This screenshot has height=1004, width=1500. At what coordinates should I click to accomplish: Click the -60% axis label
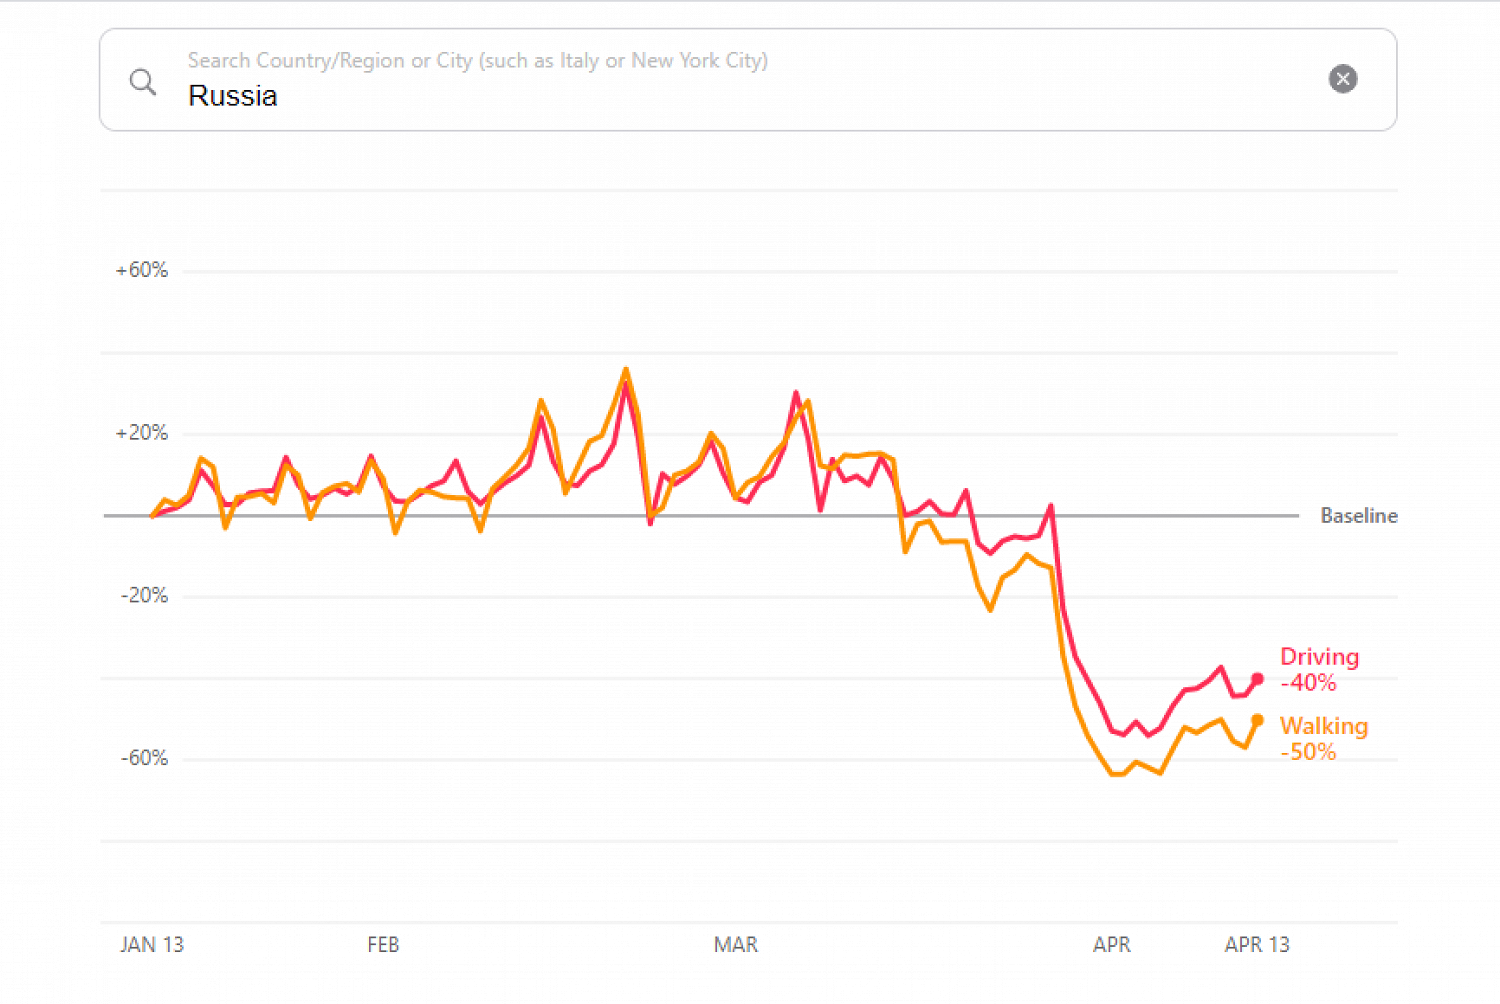[144, 758]
